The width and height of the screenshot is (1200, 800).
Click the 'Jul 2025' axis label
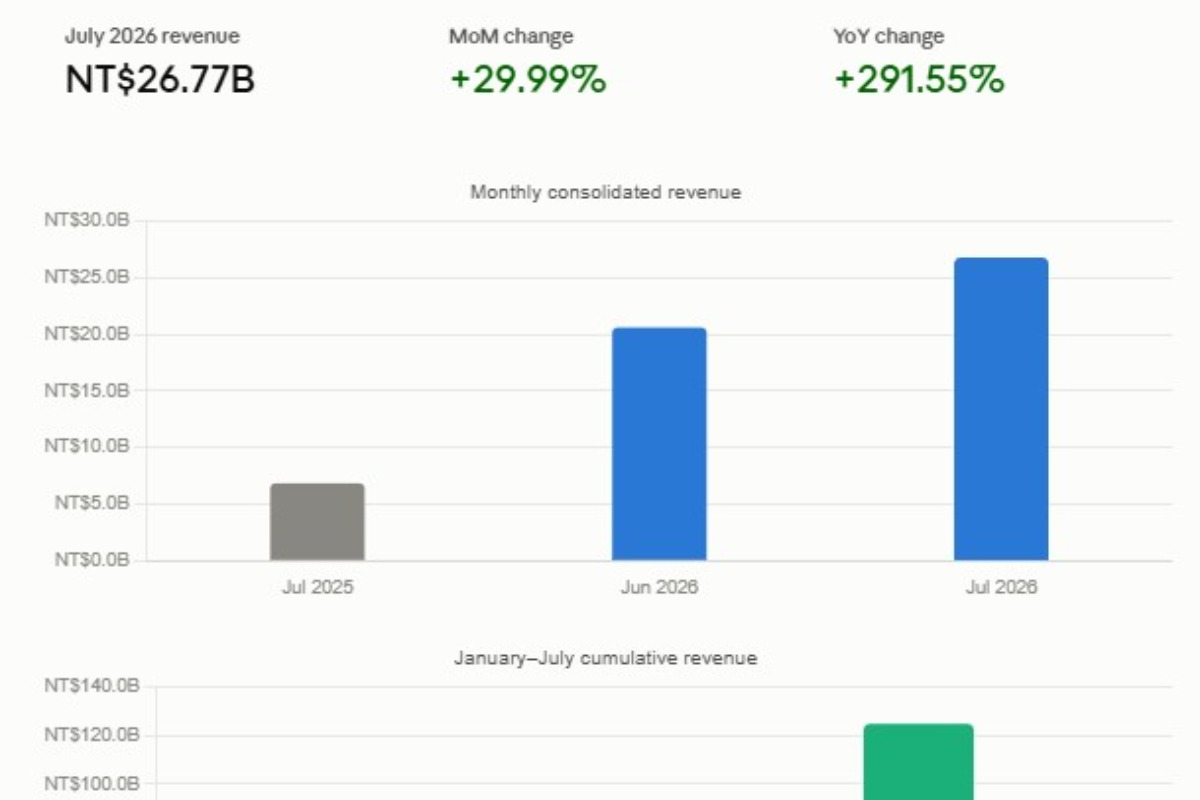[x=317, y=587]
